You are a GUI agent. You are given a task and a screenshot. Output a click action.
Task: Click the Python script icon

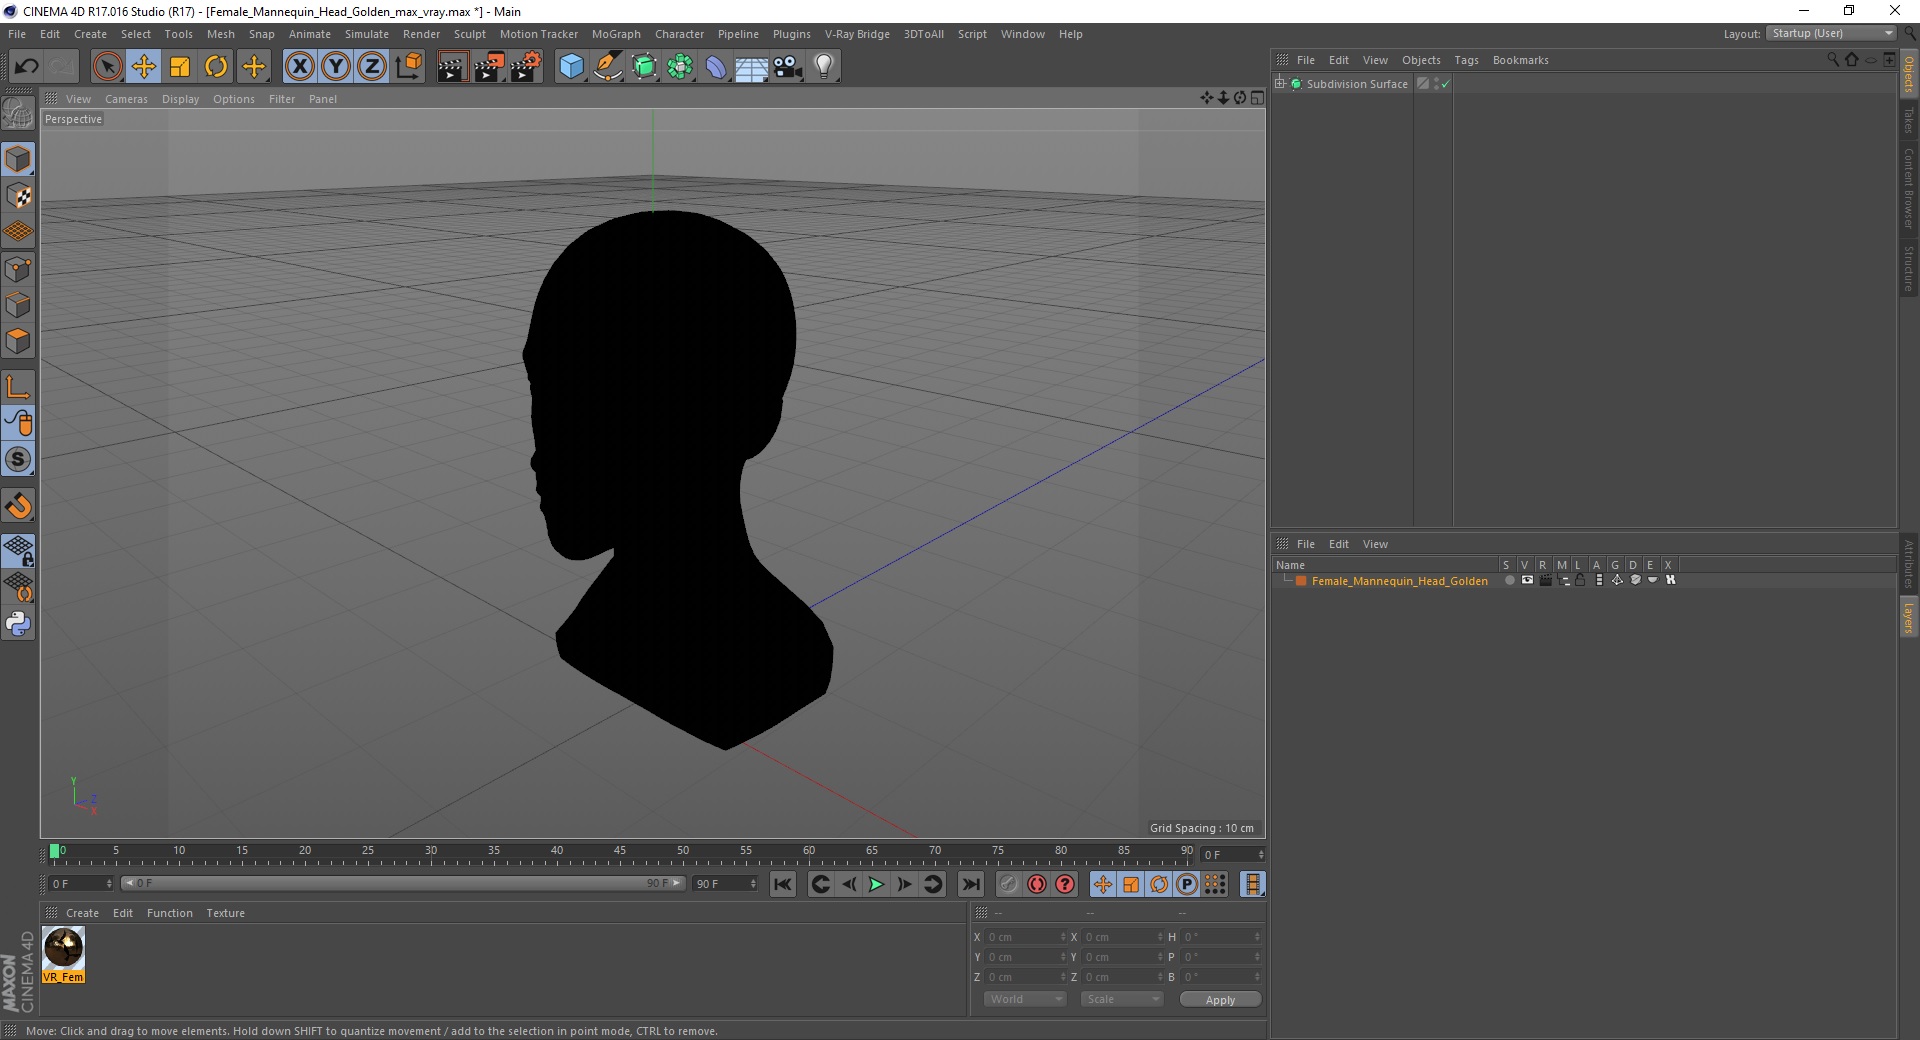tap(18, 624)
